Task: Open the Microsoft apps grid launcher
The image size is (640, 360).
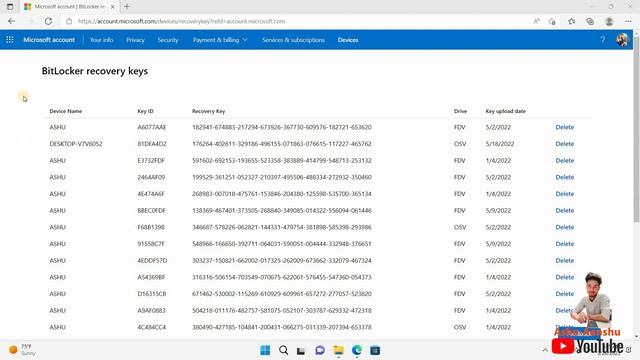Action: coord(10,40)
